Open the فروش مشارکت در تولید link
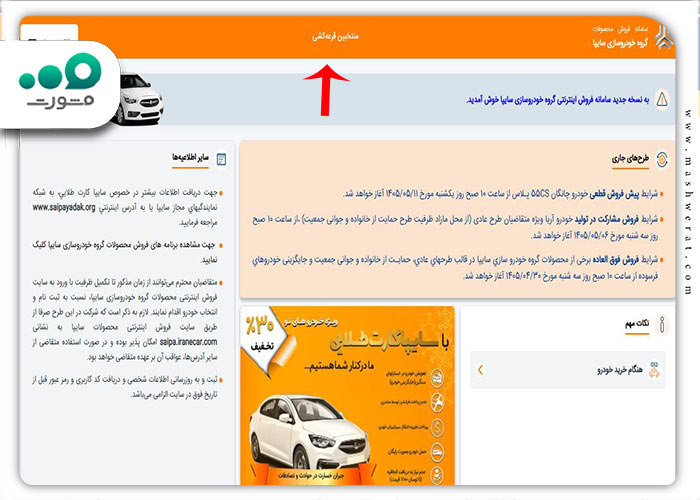This screenshot has height=500, width=700. 607,219
